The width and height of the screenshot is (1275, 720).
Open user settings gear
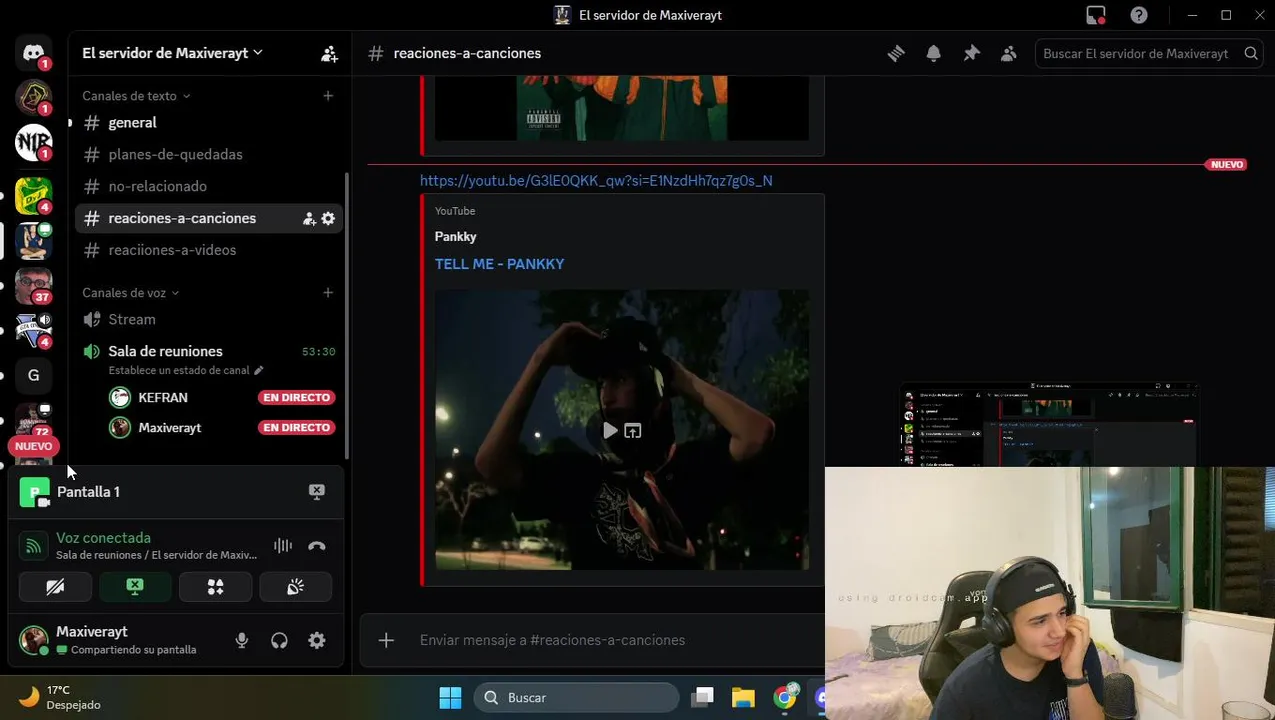tap(317, 641)
